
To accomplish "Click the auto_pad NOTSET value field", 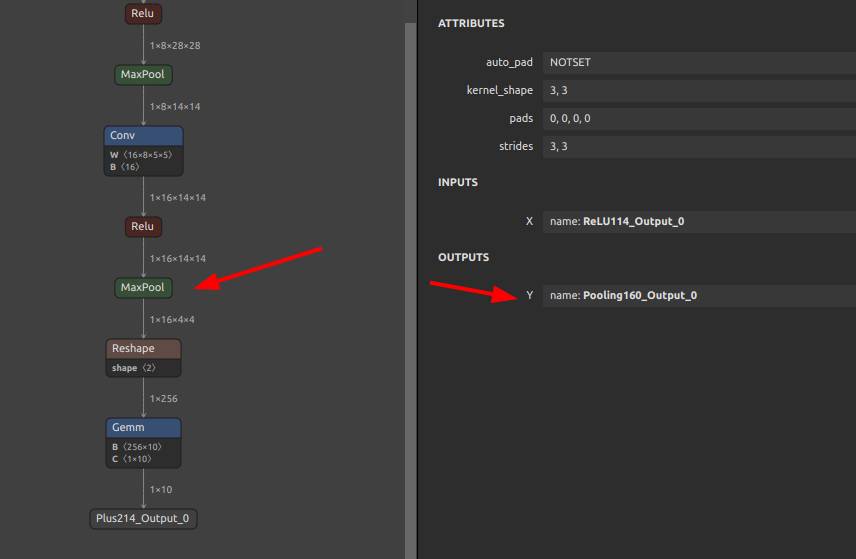I will tap(698, 62).
